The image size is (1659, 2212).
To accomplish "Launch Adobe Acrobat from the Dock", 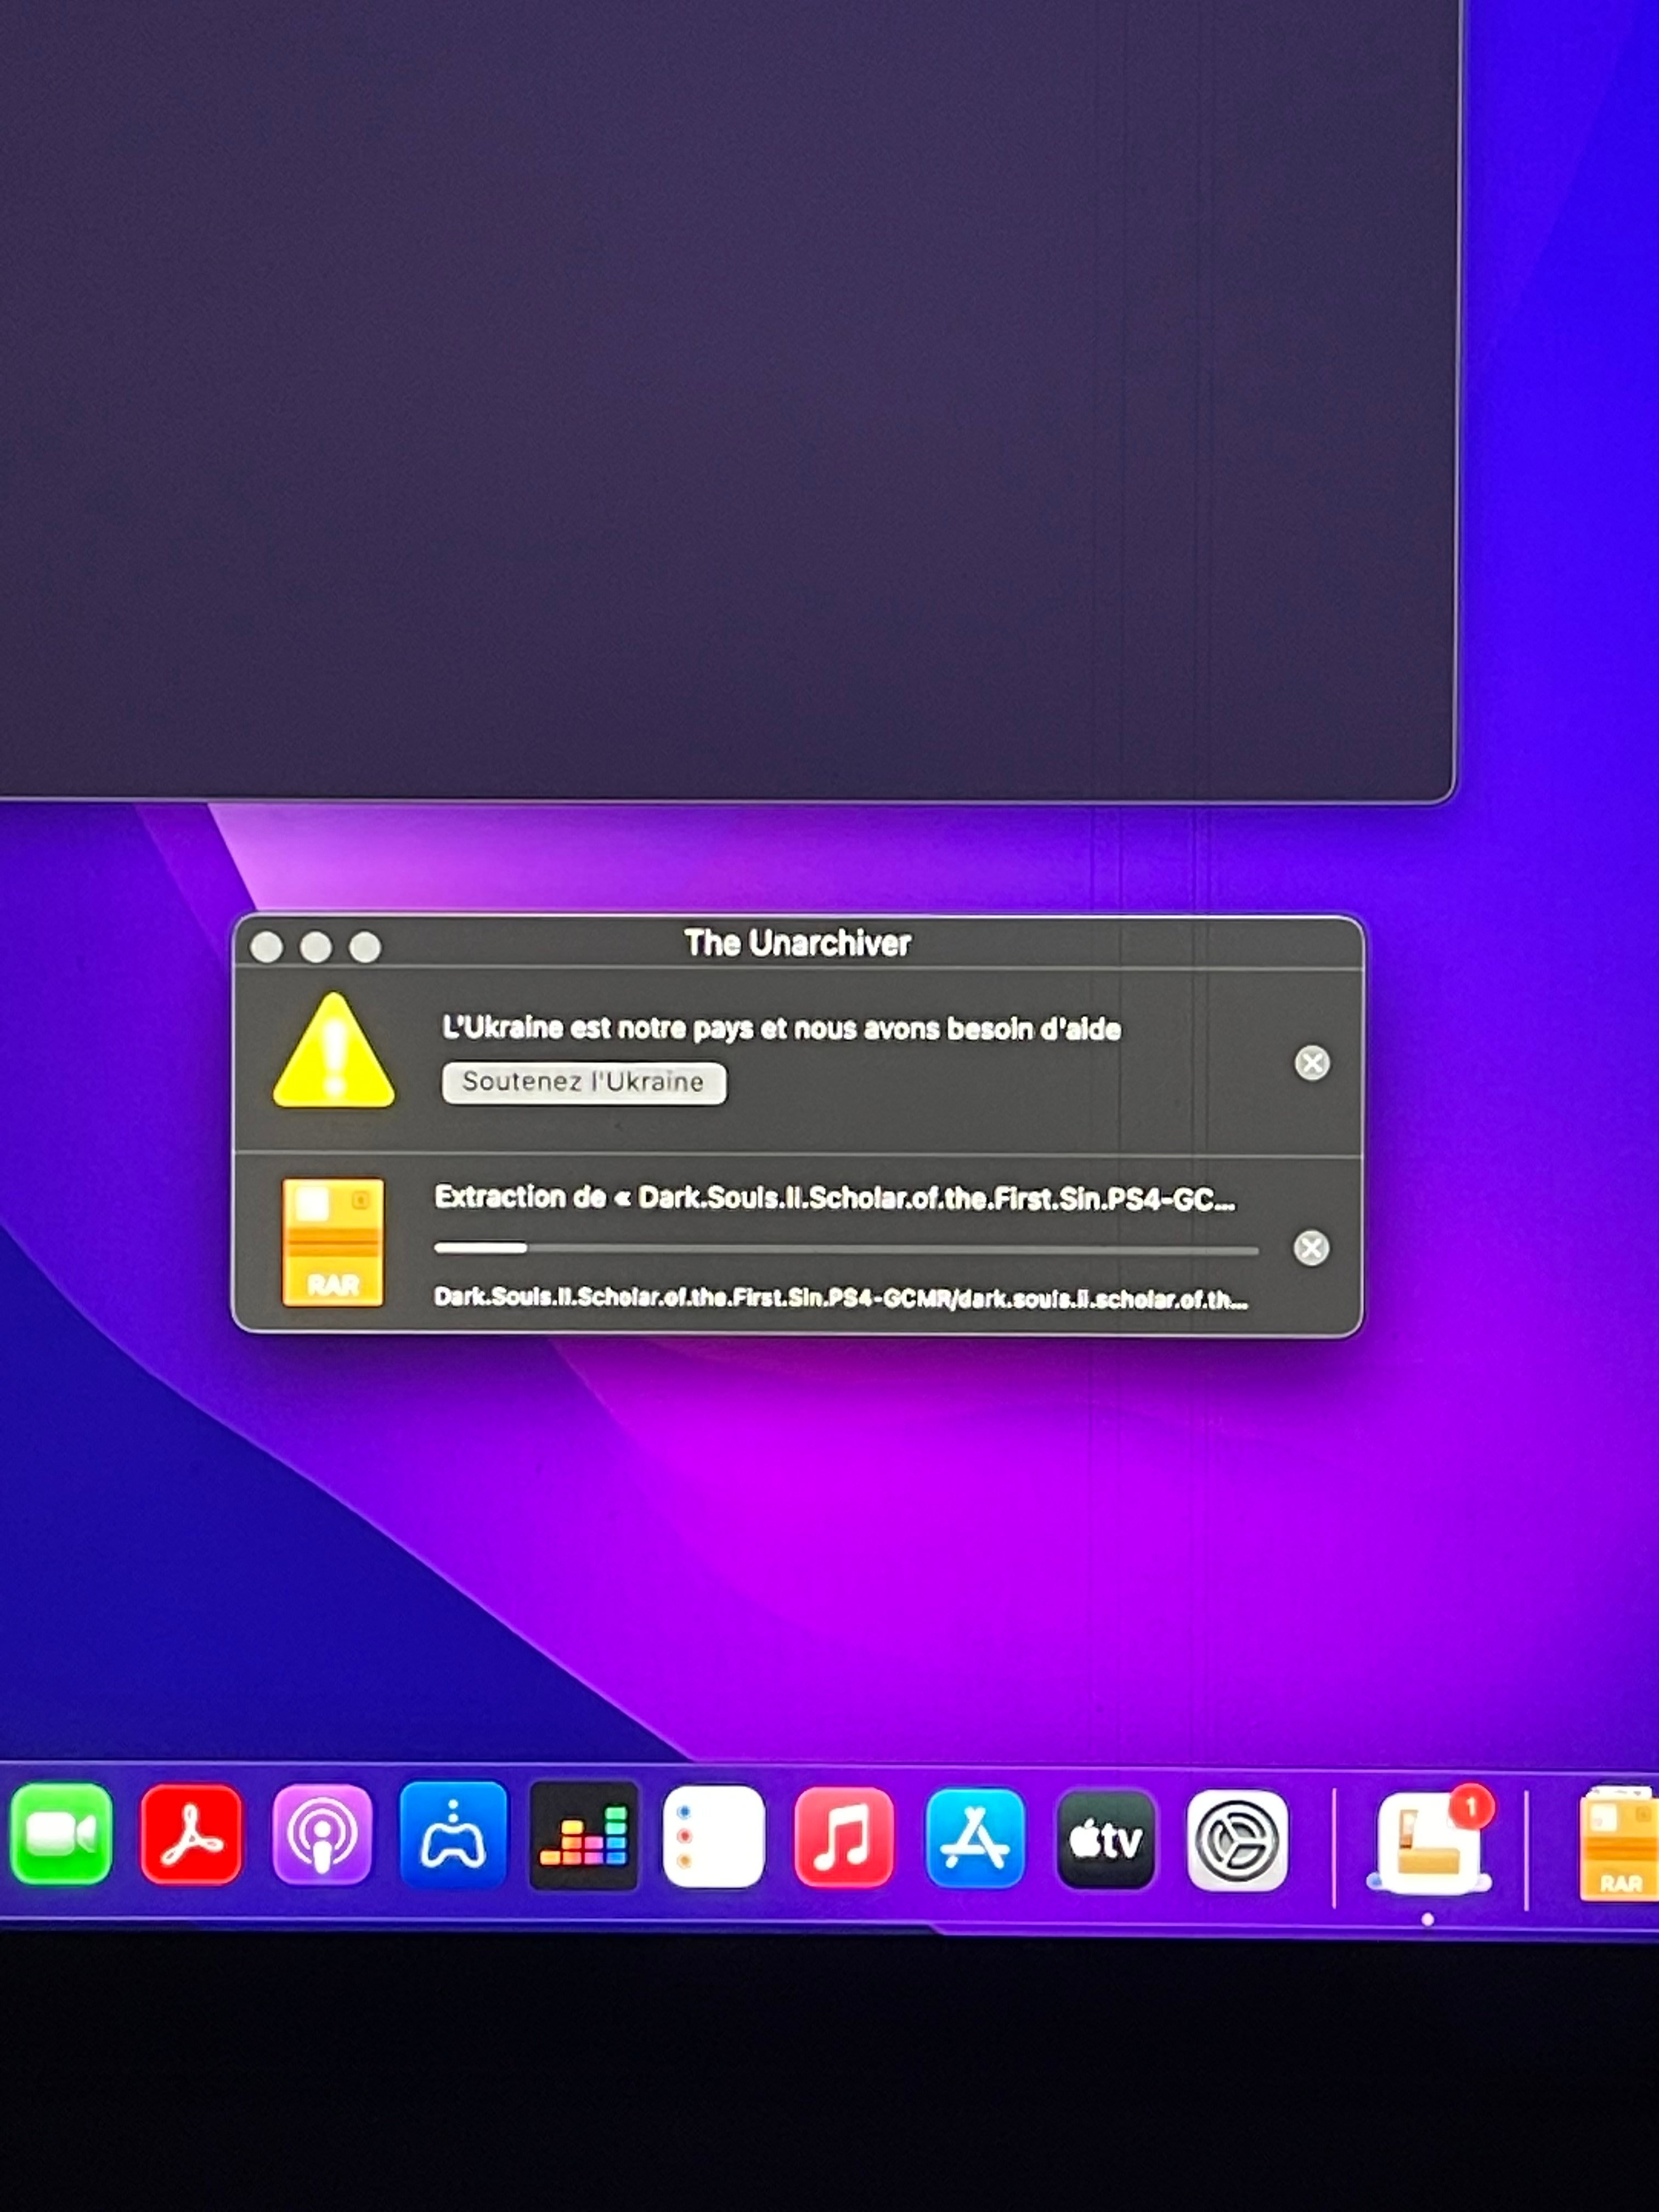I will click(191, 1835).
